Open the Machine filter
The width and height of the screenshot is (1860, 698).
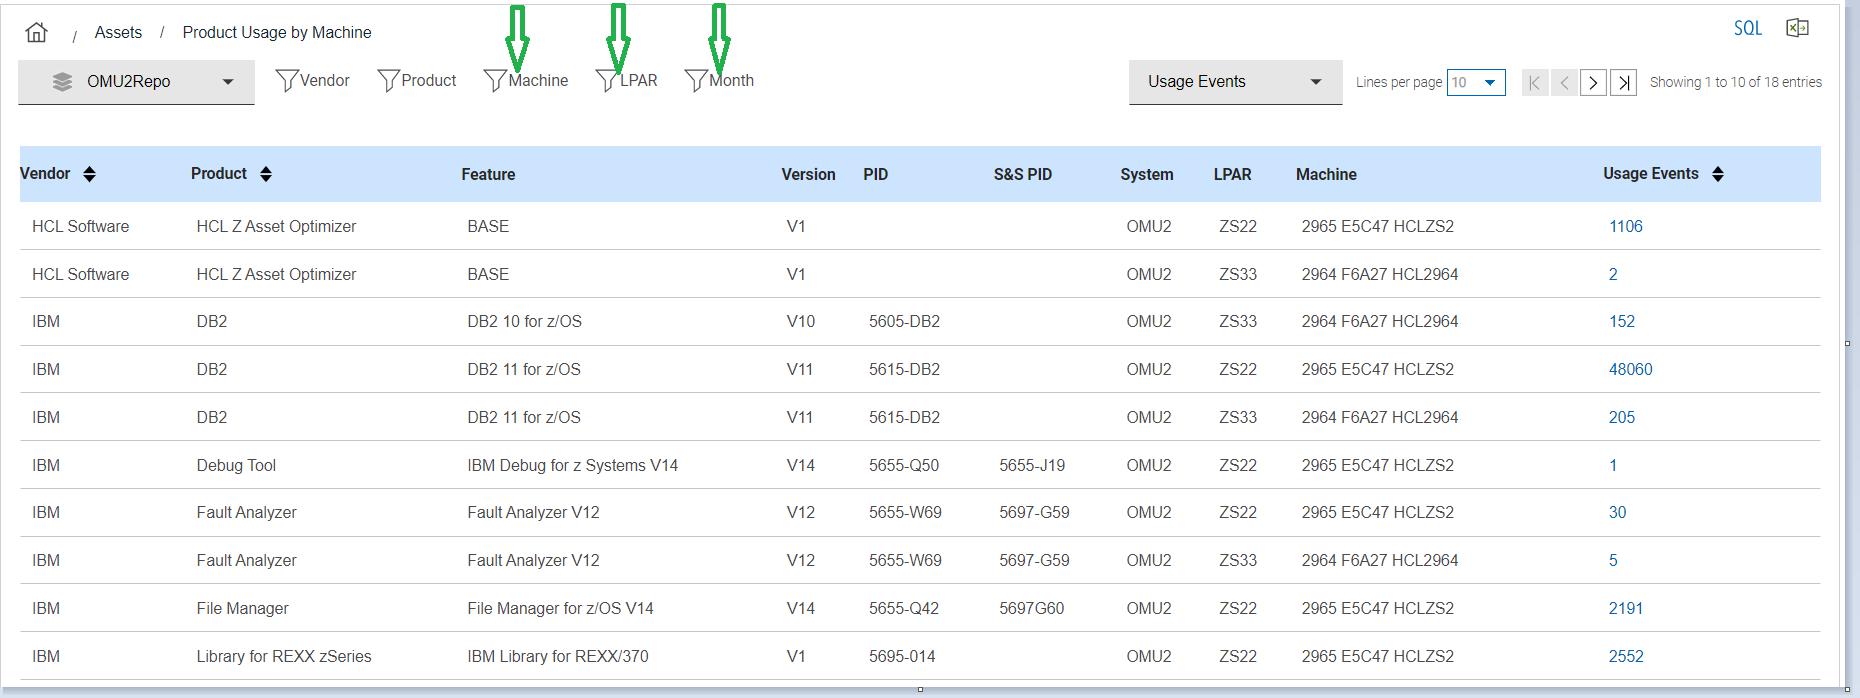coord(526,81)
